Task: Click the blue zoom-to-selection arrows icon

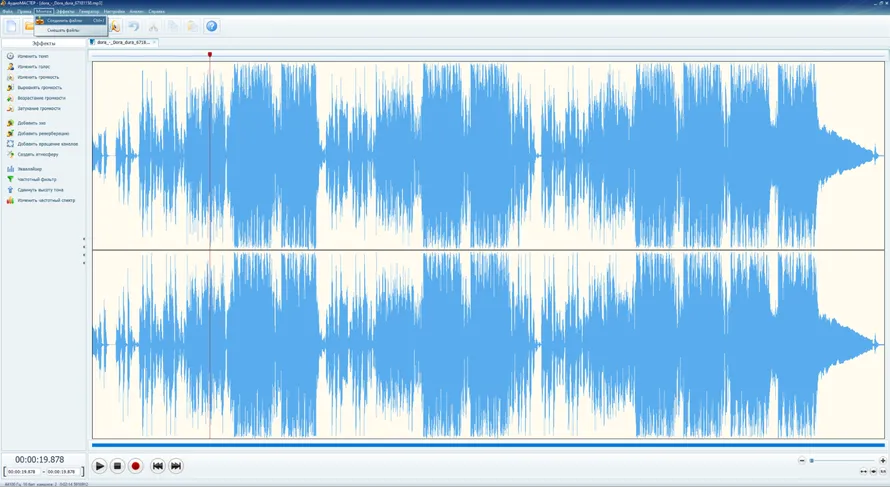Action: [874, 471]
